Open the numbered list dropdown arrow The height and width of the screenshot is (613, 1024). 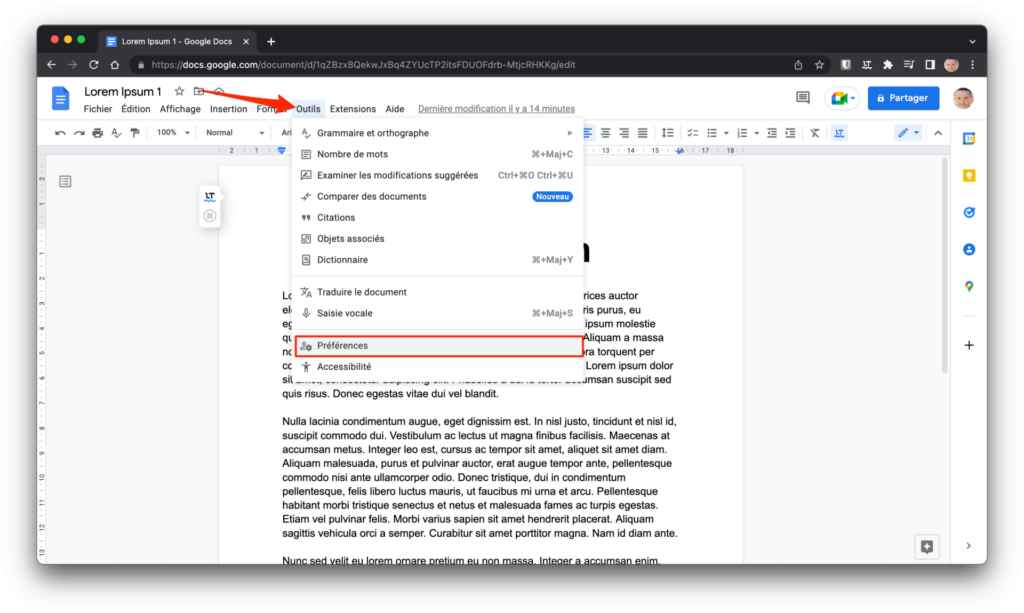pyautogui.click(x=756, y=133)
